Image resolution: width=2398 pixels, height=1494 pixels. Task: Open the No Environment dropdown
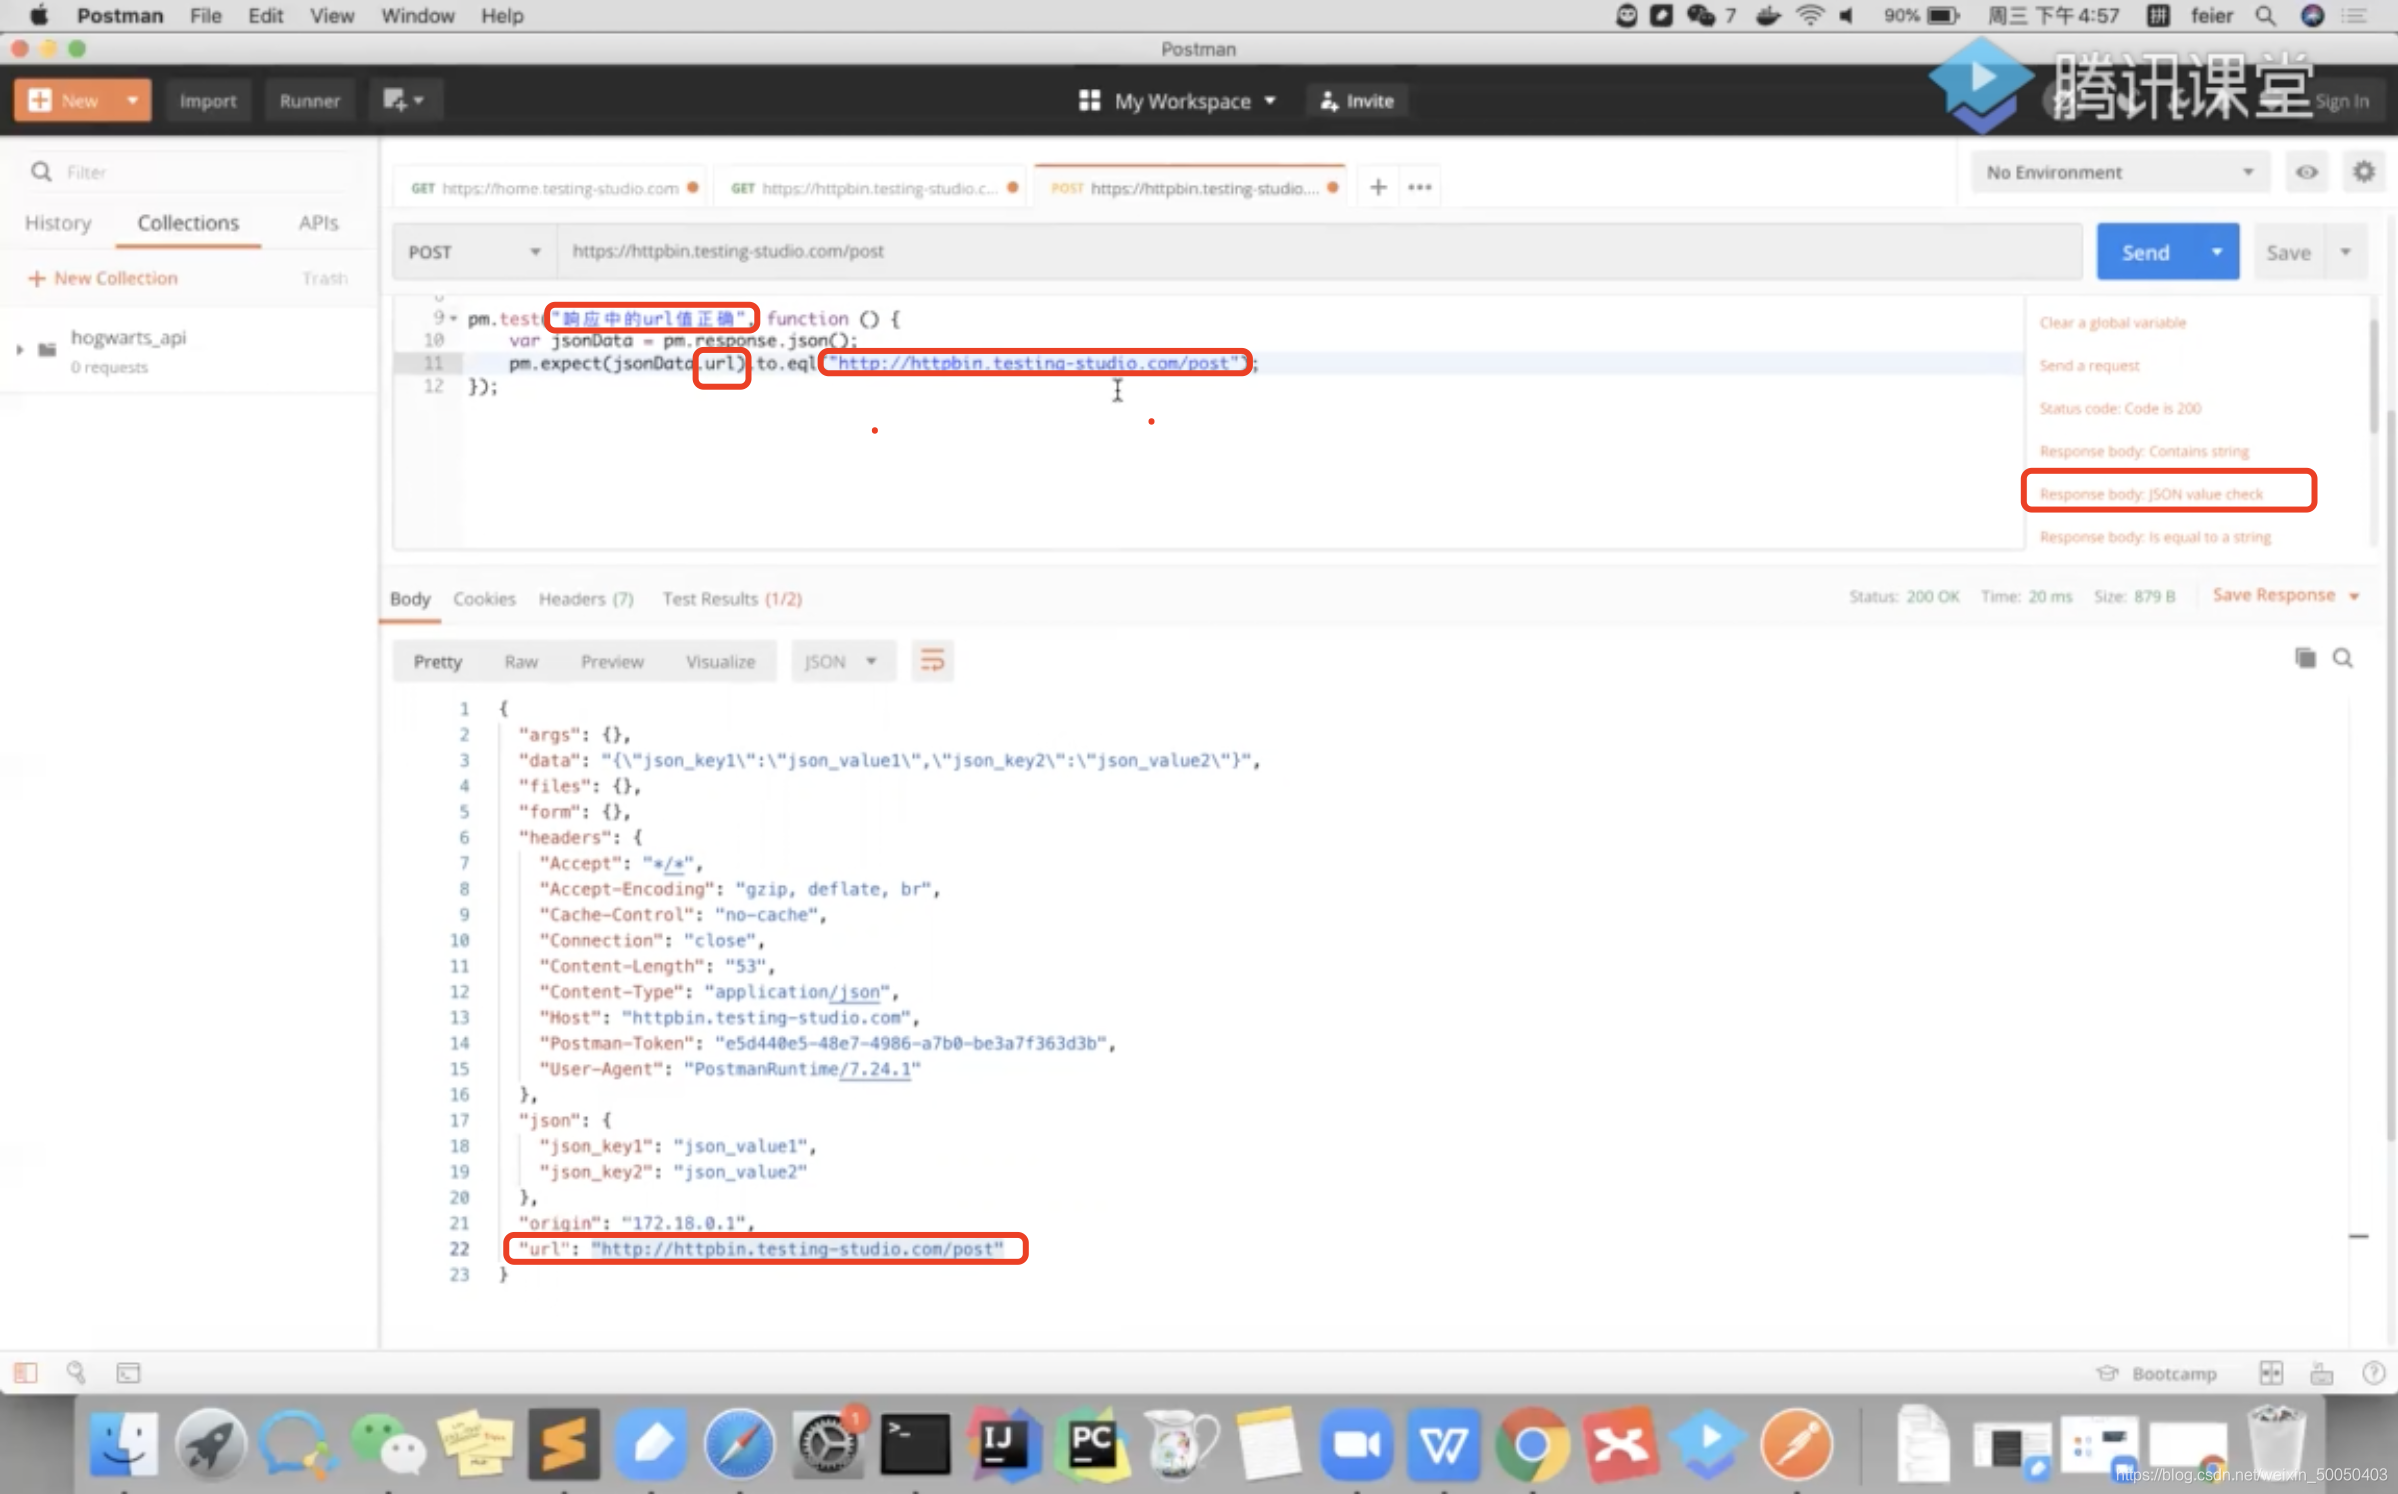(2119, 172)
